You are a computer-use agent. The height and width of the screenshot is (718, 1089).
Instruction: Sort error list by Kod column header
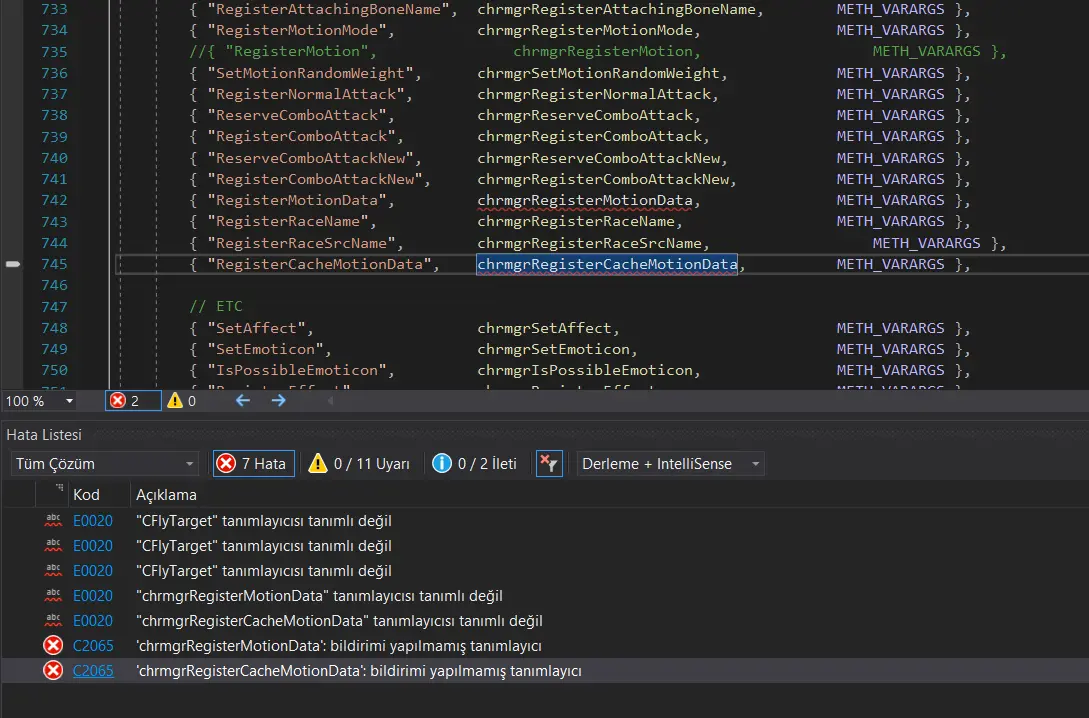pos(87,495)
